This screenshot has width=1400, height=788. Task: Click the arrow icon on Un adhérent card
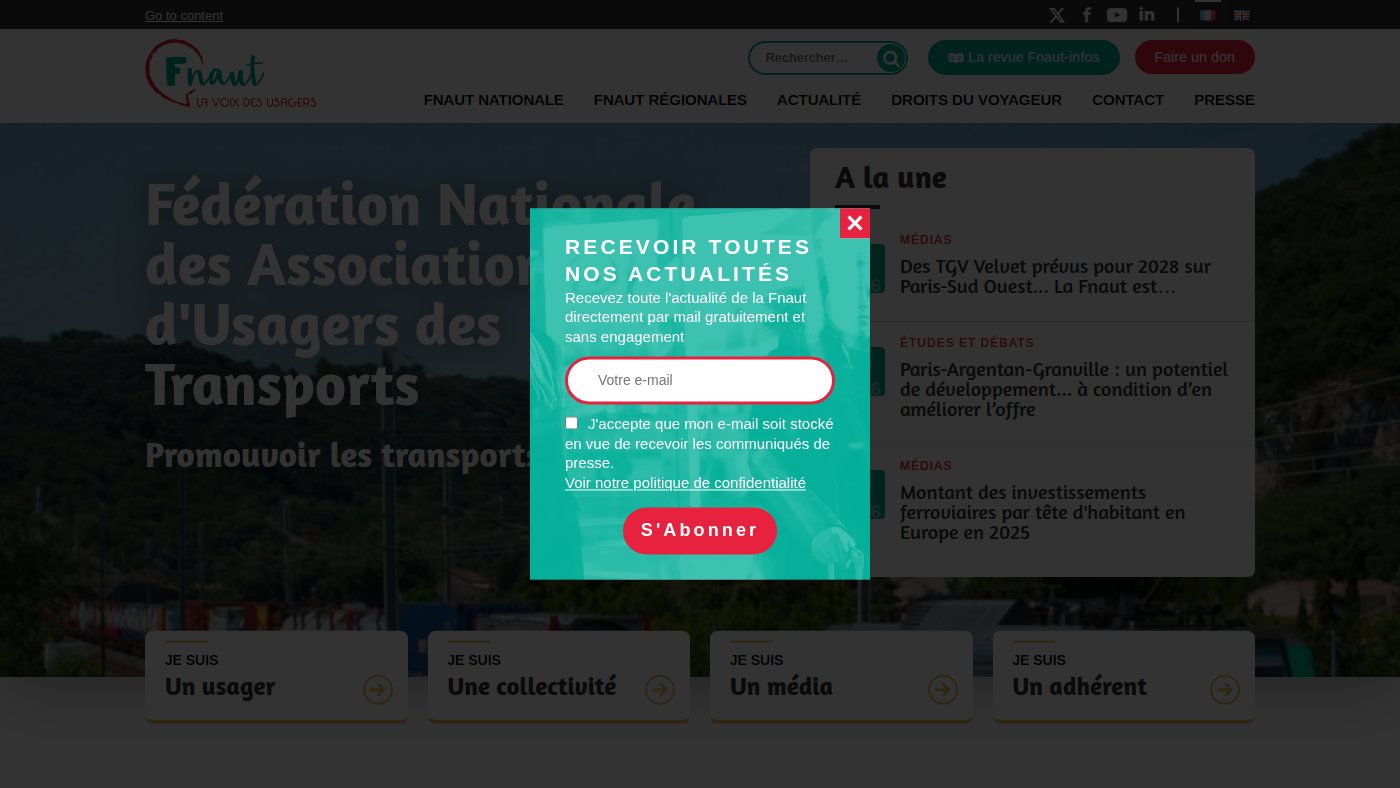(1225, 690)
